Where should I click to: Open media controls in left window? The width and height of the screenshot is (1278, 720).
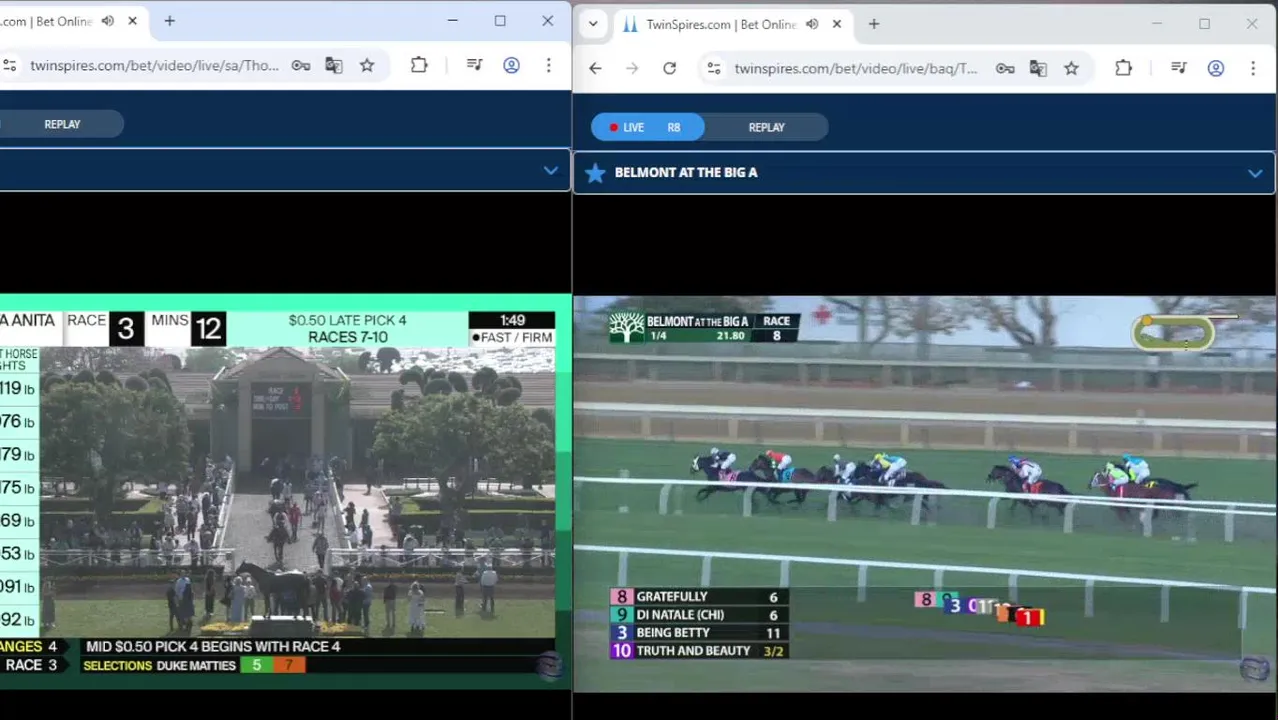(x=475, y=65)
